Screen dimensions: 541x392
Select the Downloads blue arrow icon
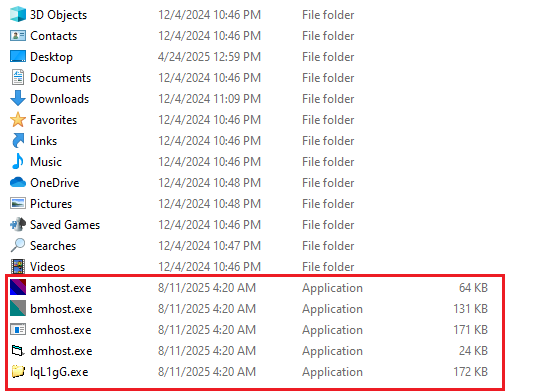pyautogui.click(x=18, y=98)
